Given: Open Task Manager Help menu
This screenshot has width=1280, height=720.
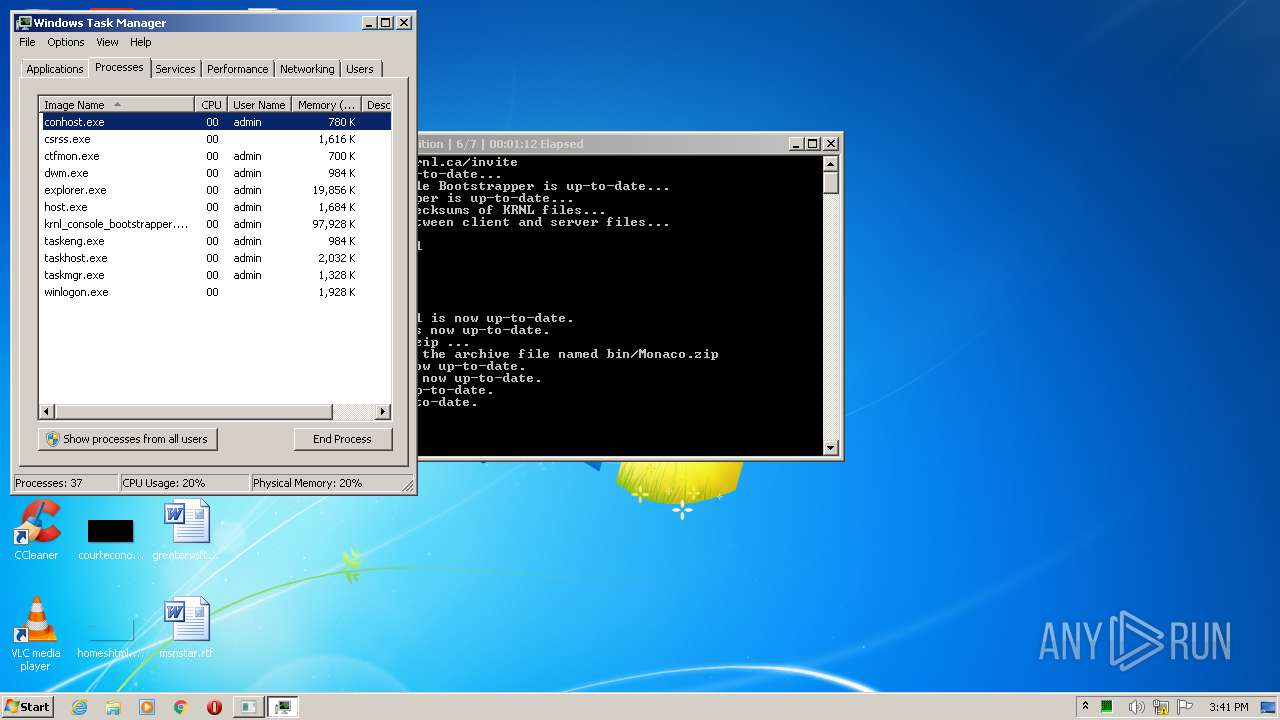Looking at the screenshot, I should pos(141,42).
